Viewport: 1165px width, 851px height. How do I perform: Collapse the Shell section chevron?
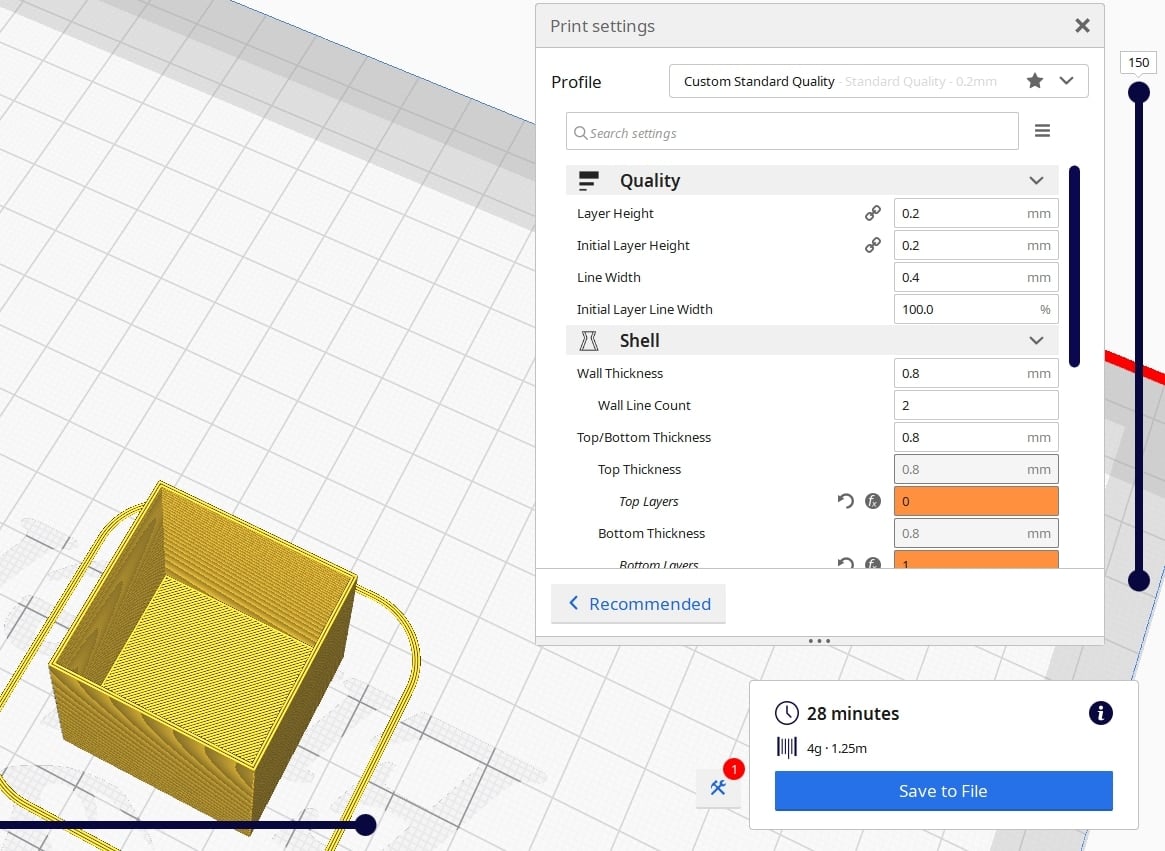pos(1036,340)
